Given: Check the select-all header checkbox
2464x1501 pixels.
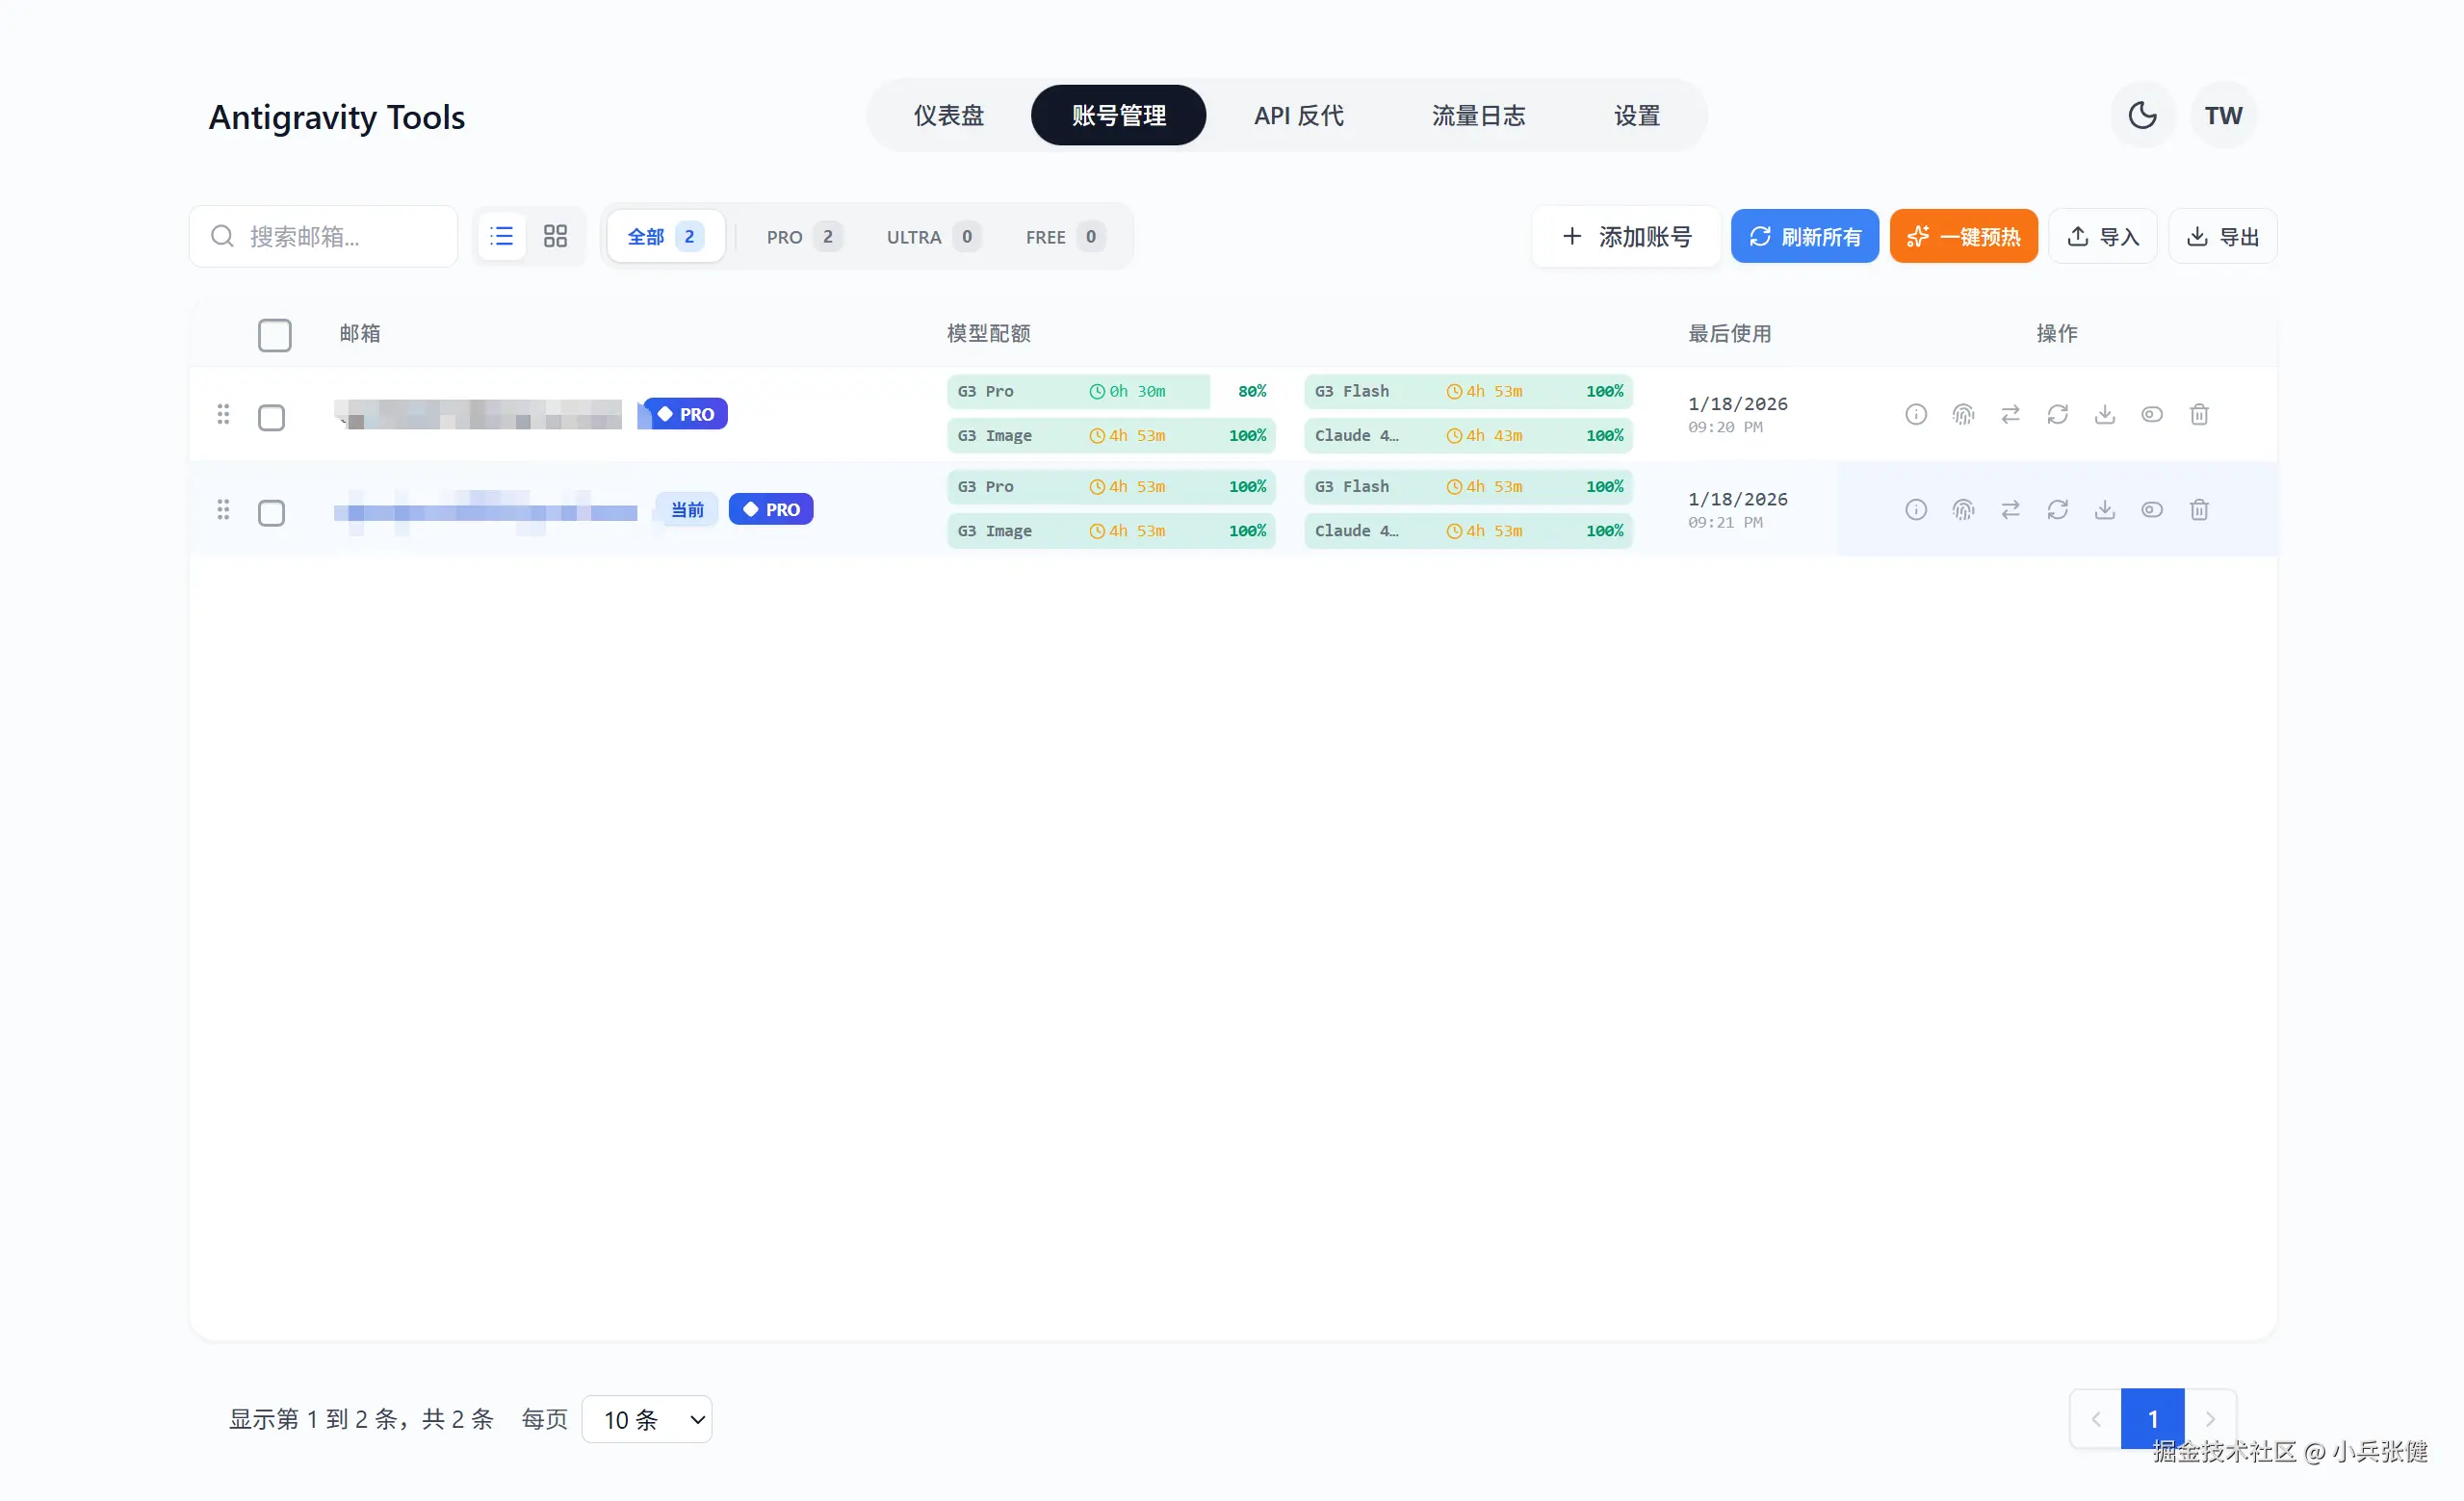Looking at the screenshot, I should coord(274,335).
